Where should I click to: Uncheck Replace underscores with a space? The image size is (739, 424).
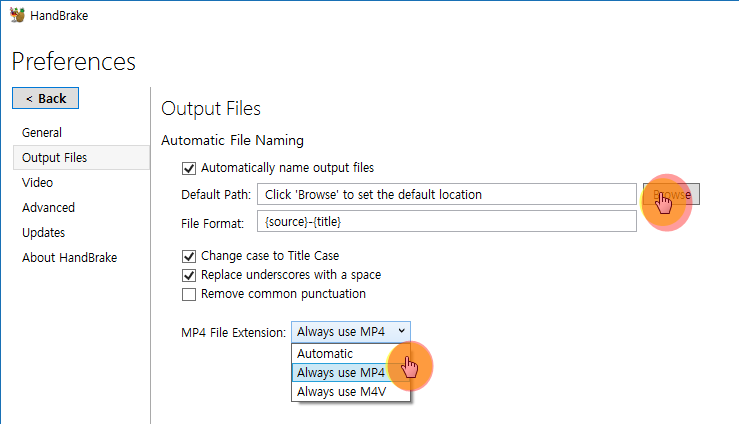click(189, 275)
